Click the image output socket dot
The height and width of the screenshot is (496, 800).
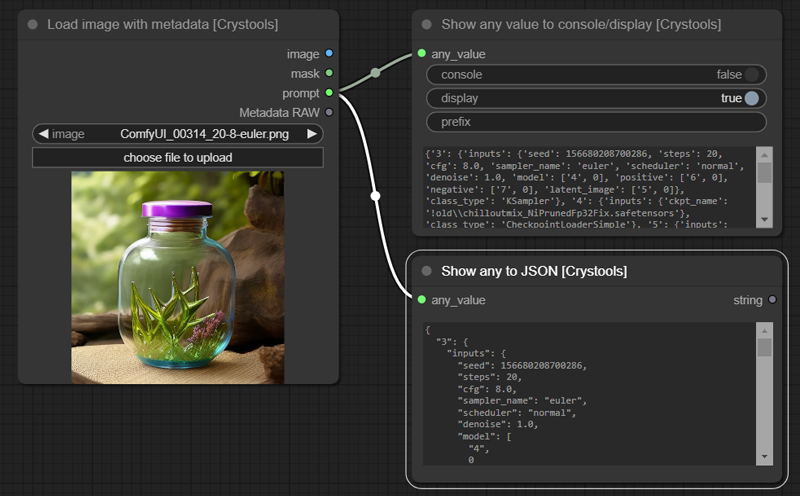[329, 54]
